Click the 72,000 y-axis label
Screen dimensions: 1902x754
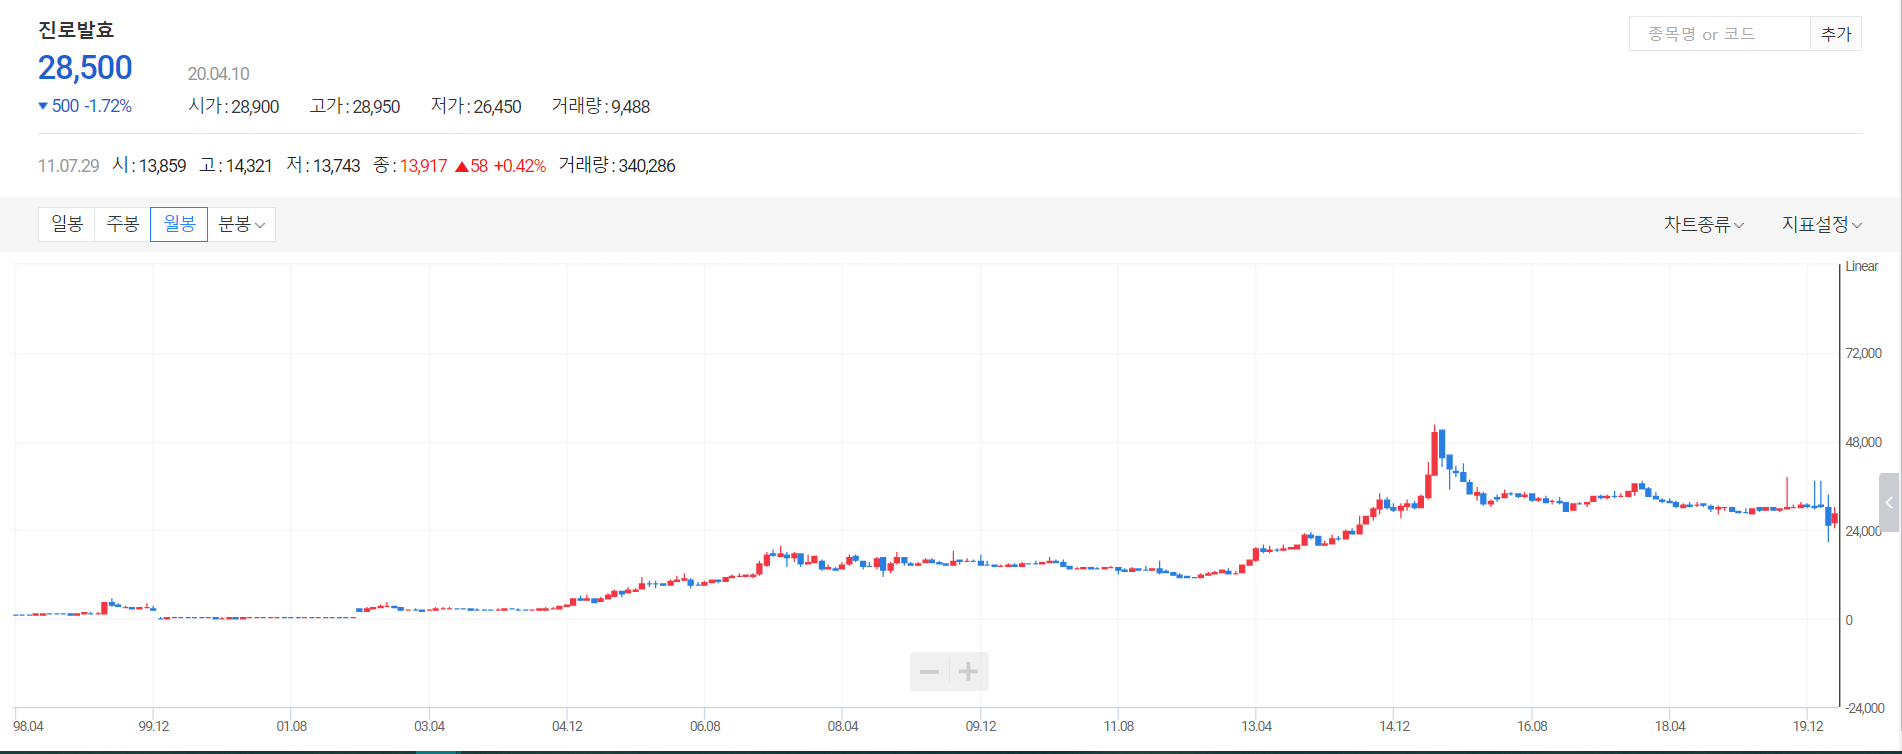pyautogui.click(x=1863, y=353)
